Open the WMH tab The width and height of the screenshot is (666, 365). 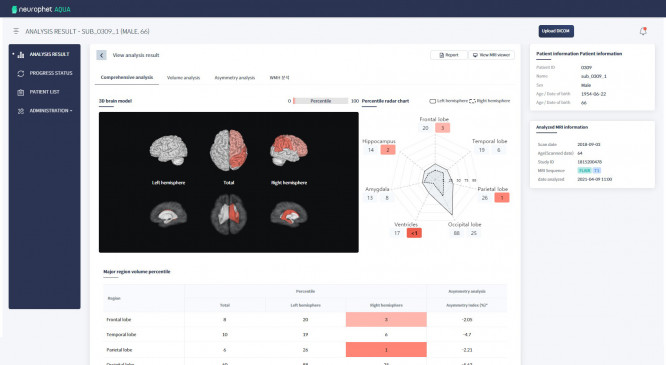click(x=279, y=78)
